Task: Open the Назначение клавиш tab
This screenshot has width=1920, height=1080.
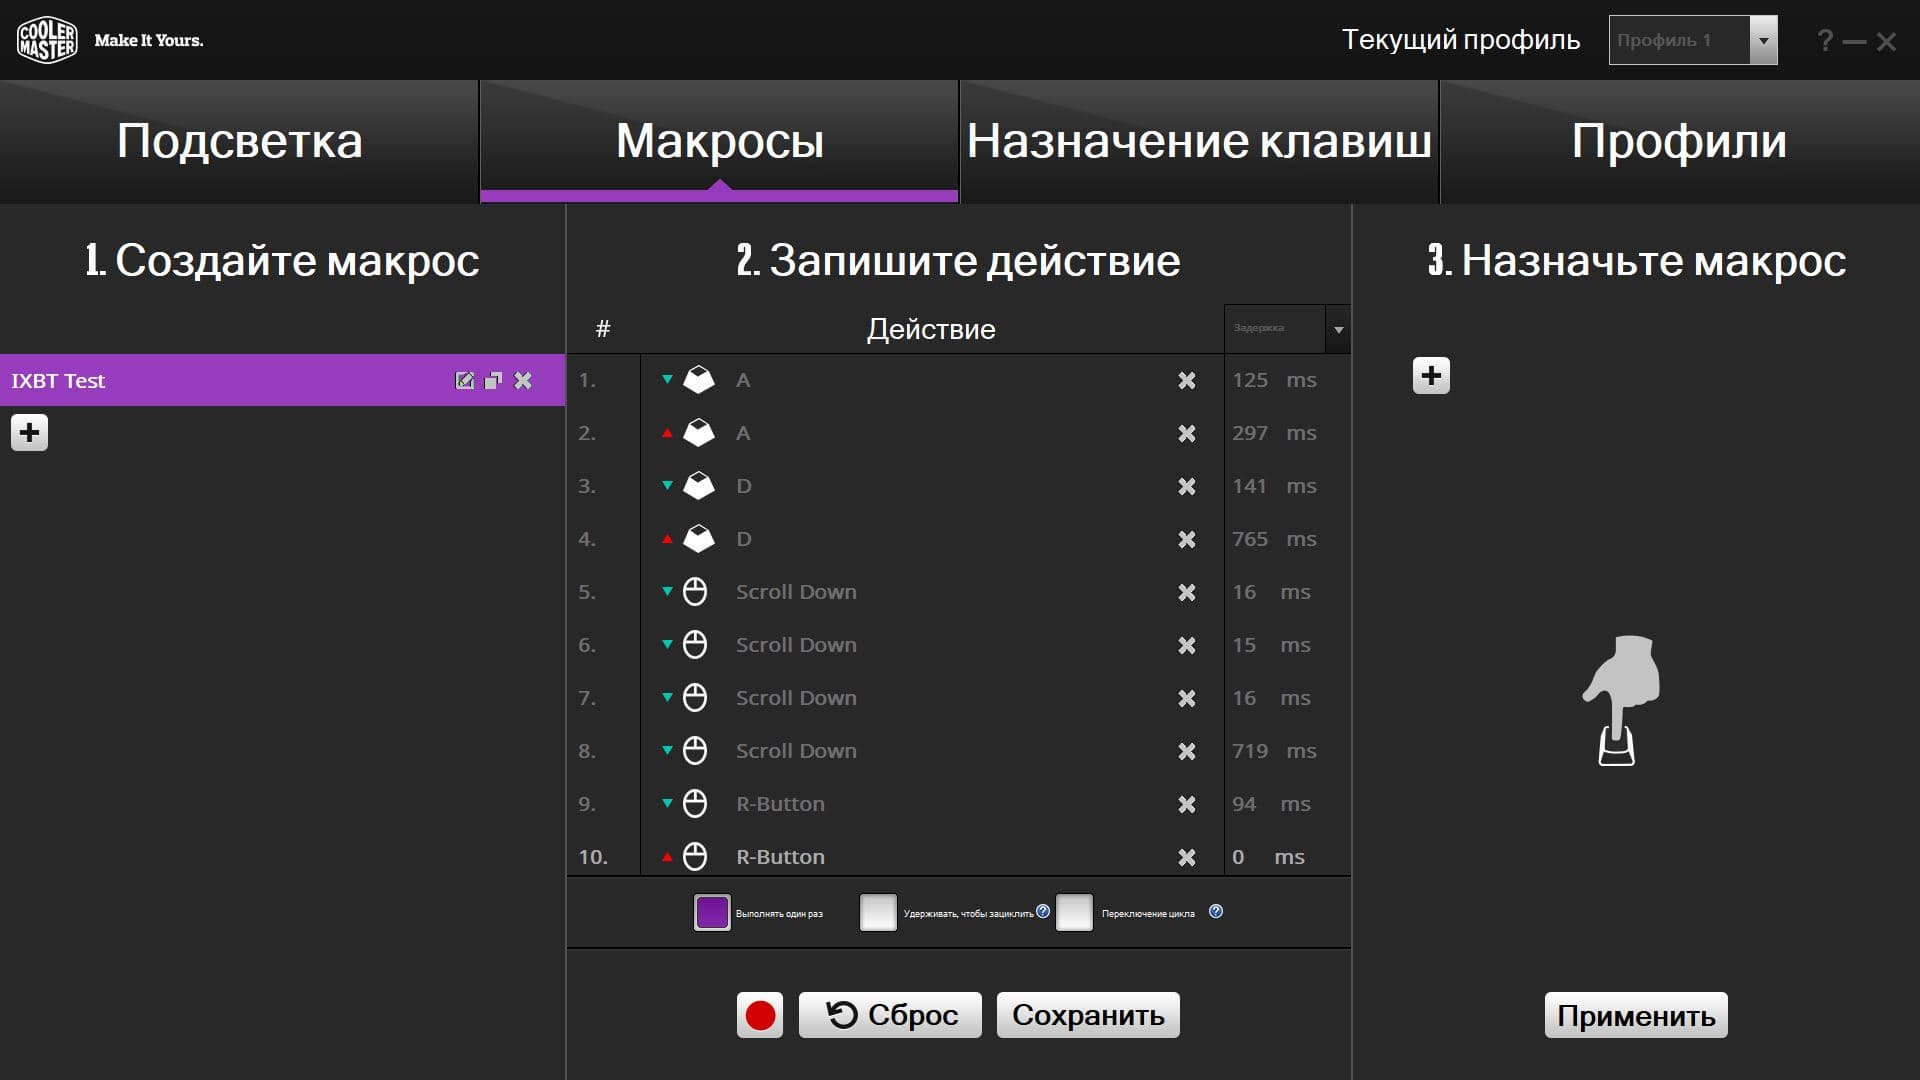Action: point(1199,141)
